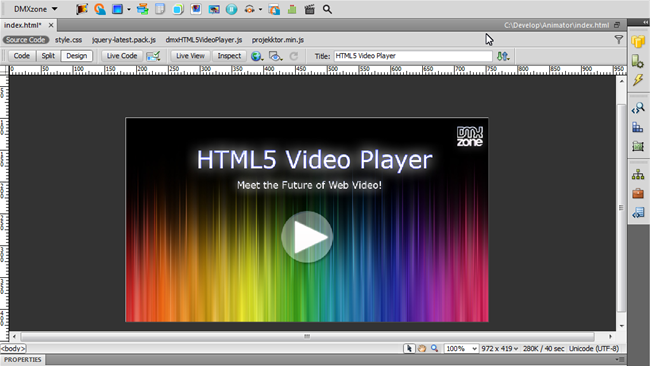650x366 pixels.
Task: Open the Server Behaviors gear icon in side dock
Action: (638, 61)
